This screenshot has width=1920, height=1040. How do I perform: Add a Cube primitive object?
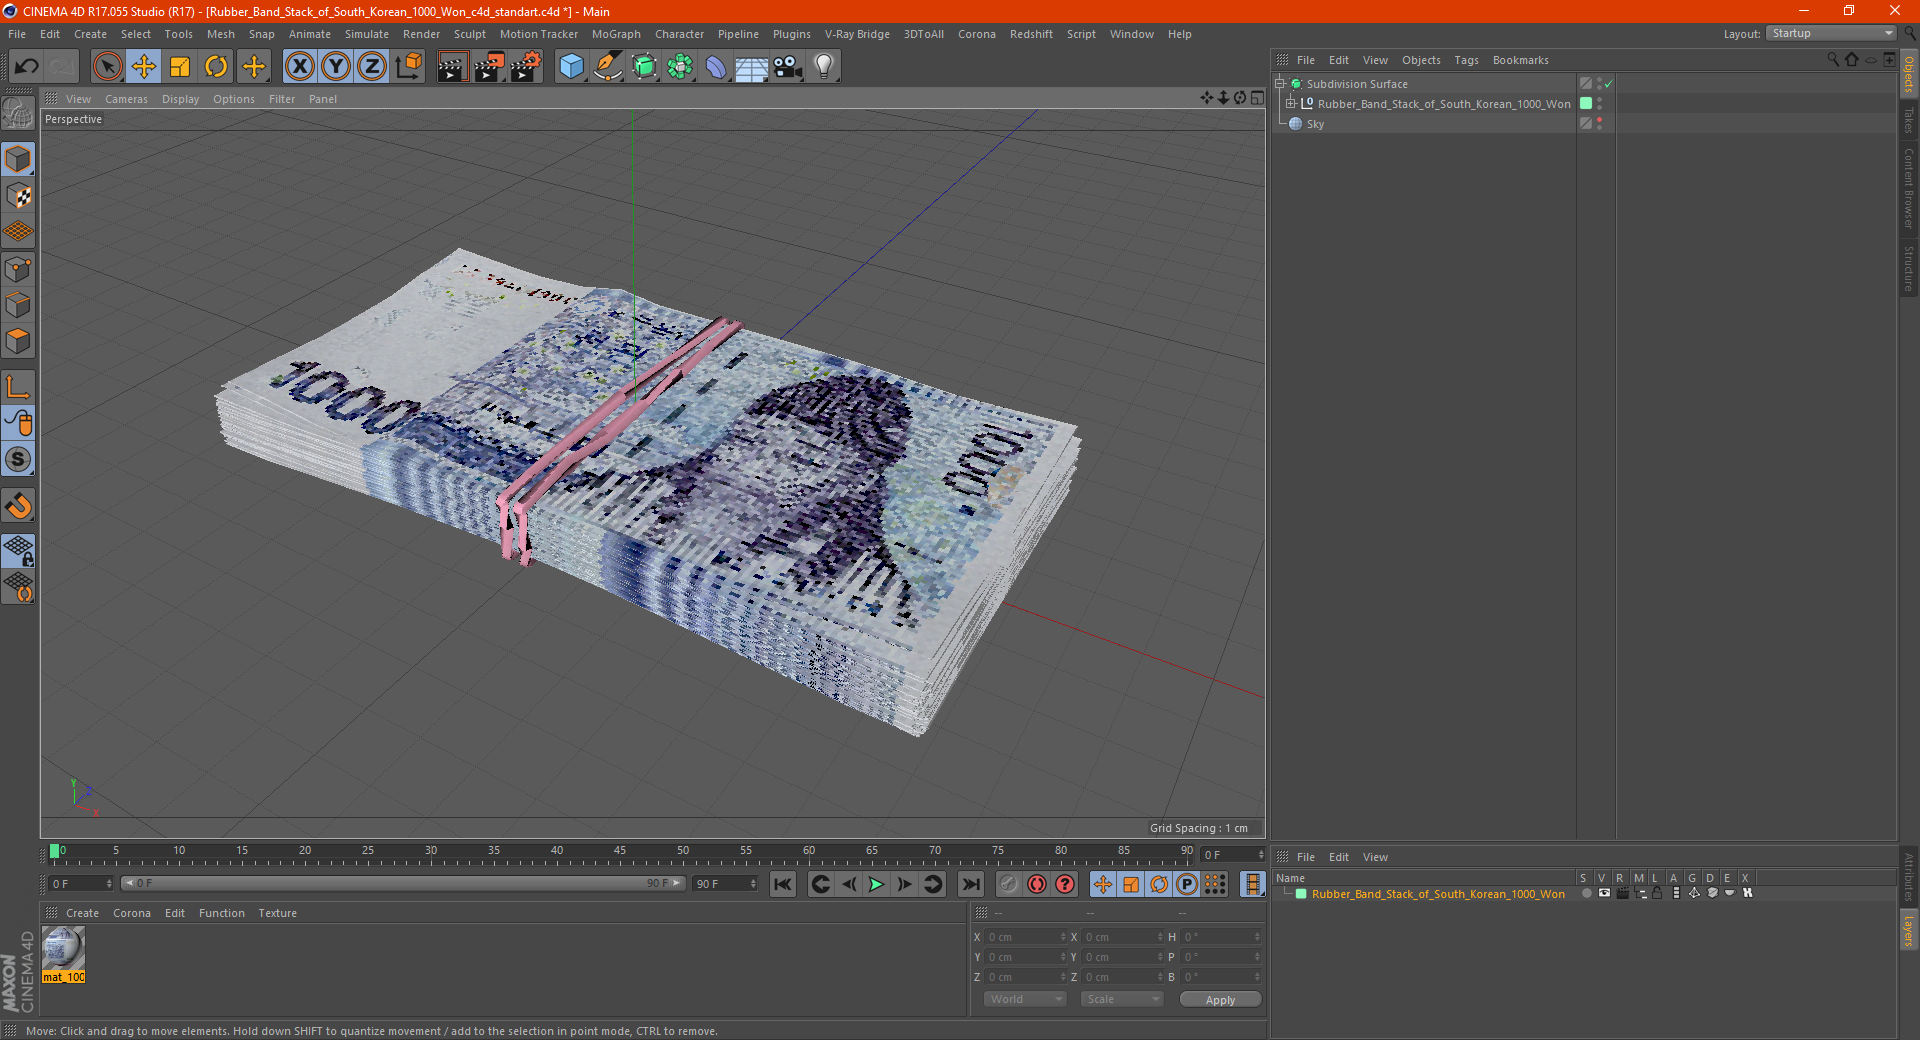pyautogui.click(x=571, y=67)
